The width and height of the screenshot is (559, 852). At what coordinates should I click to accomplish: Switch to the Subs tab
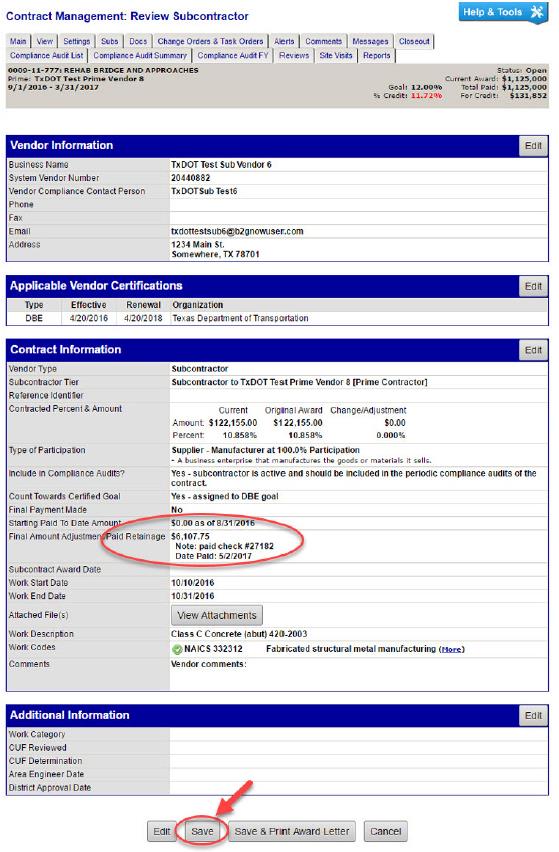pos(109,41)
